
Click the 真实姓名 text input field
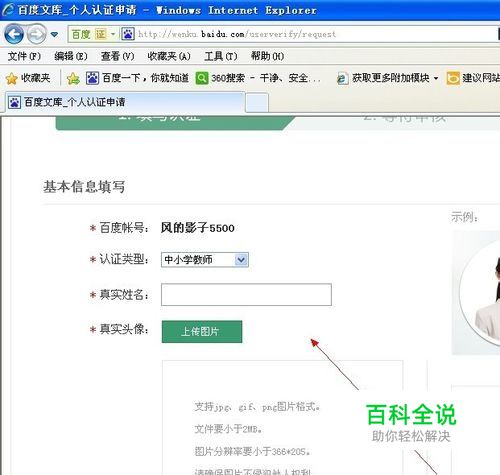[246, 294]
